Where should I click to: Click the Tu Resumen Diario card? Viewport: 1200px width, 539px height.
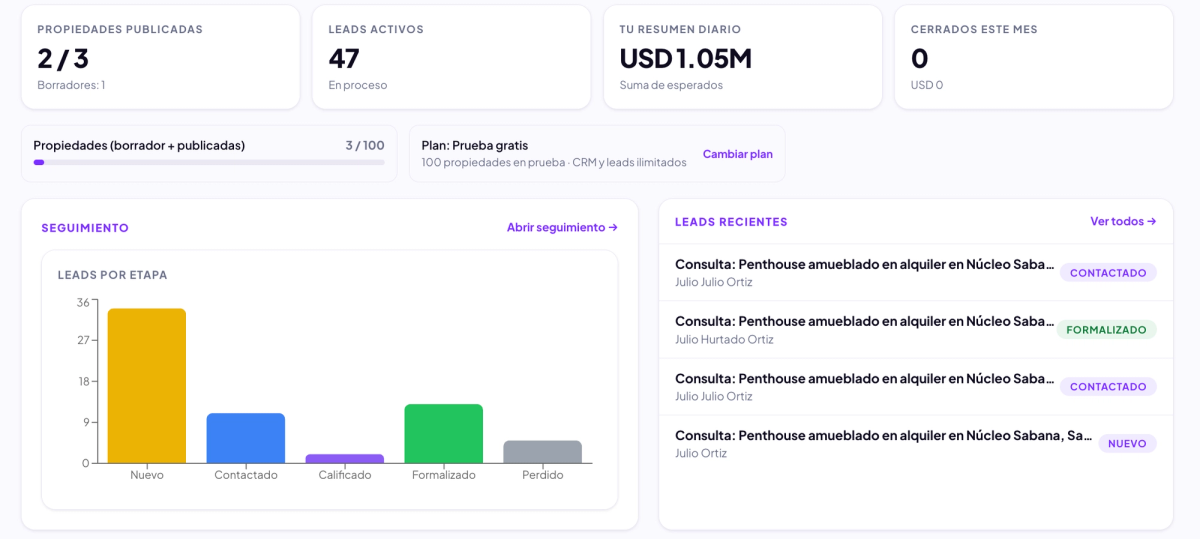[743, 57]
